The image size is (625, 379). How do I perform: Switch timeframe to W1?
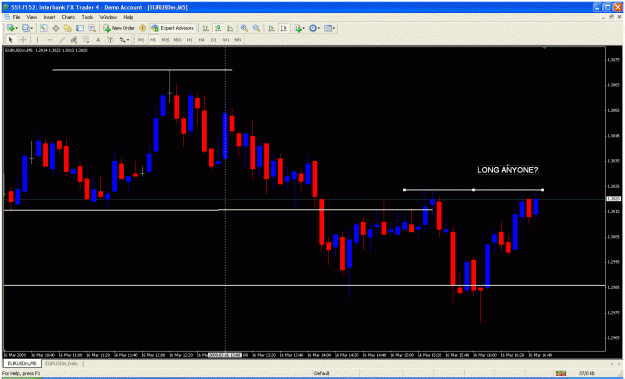click(226, 40)
